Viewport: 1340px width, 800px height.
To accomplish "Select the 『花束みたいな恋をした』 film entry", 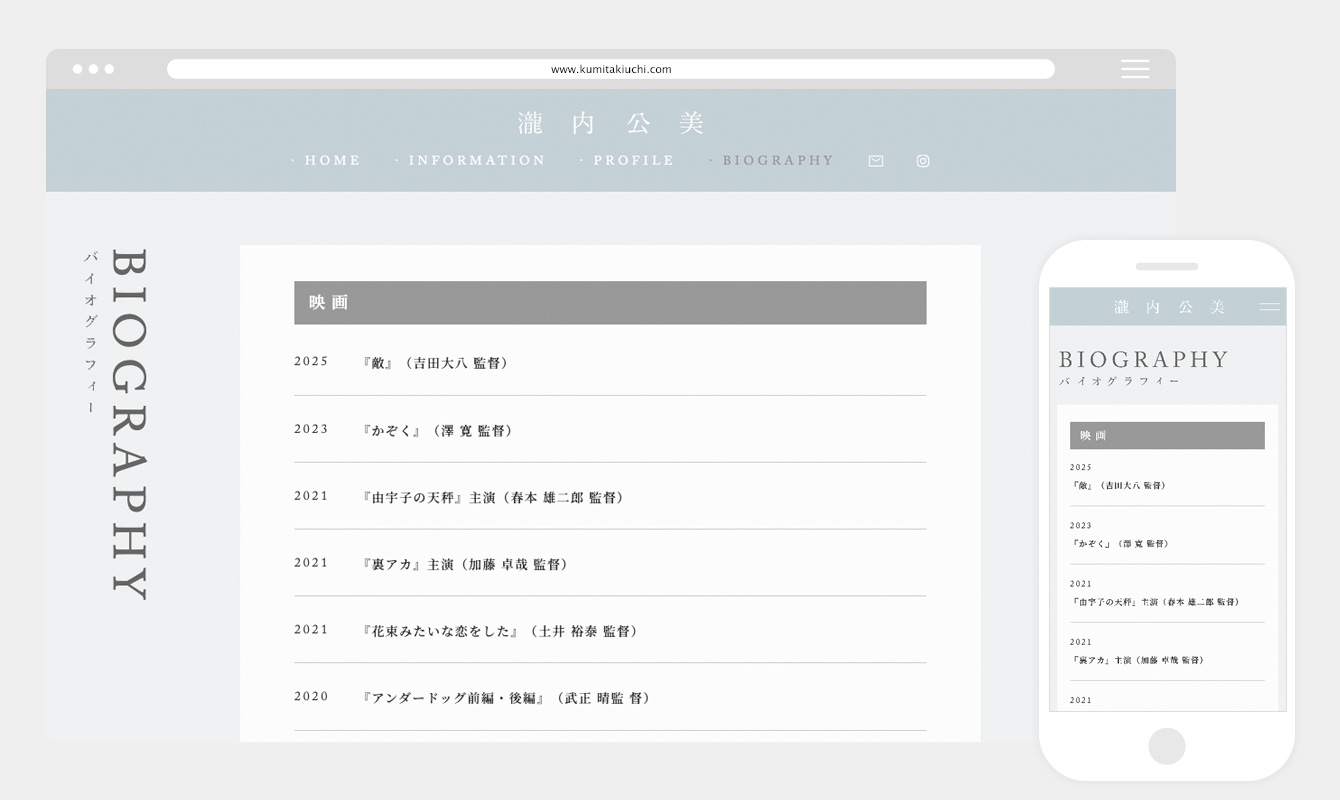I will click(x=500, y=631).
